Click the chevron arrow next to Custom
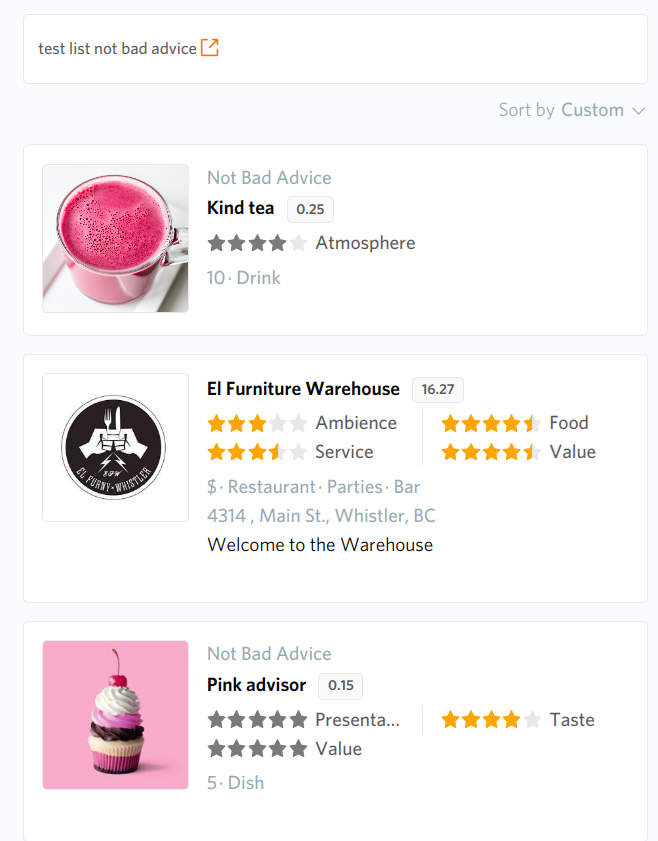The width and height of the screenshot is (658, 841). pos(638,111)
